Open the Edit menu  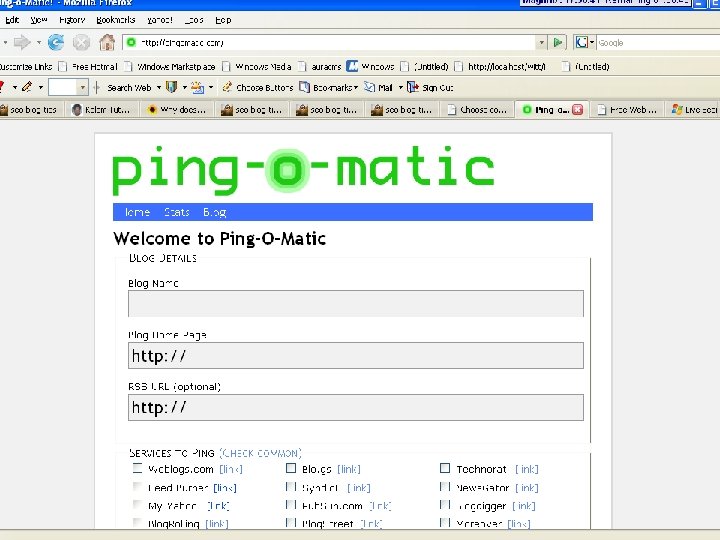(12, 20)
